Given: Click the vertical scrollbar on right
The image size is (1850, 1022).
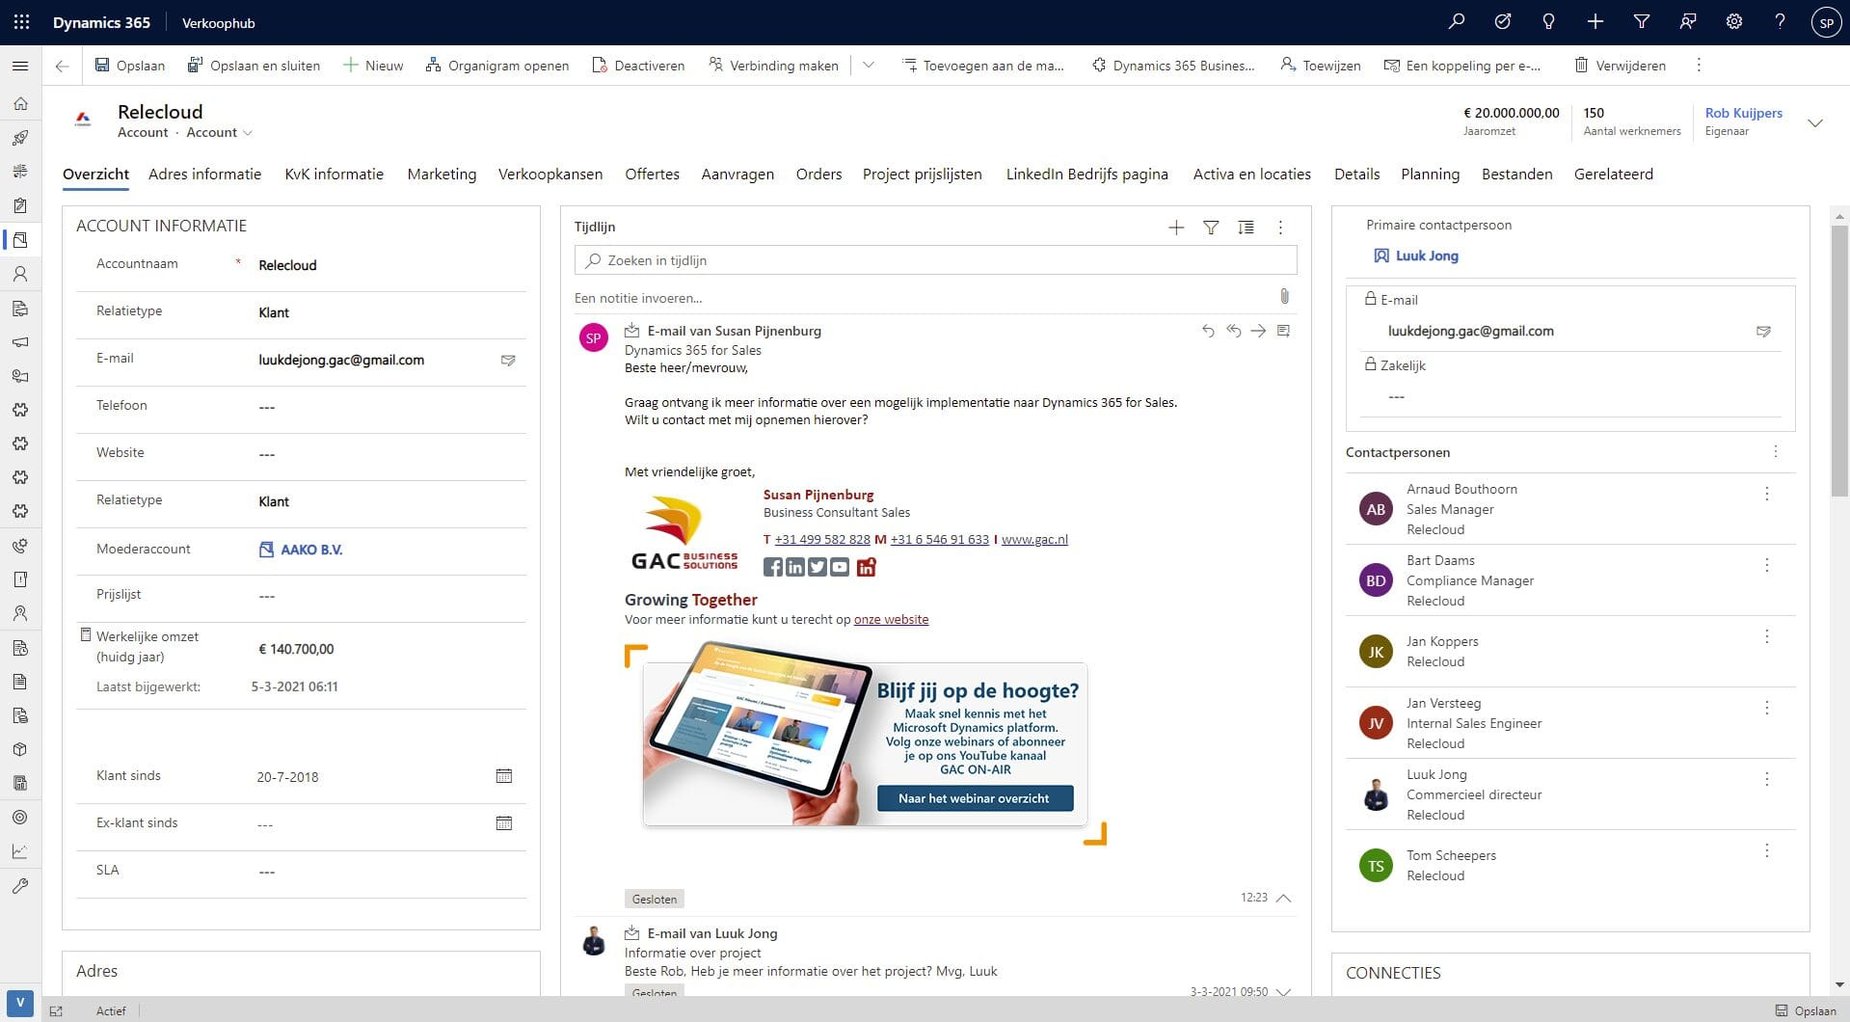Looking at the screenshot, I should click(x=1839, y=360).
